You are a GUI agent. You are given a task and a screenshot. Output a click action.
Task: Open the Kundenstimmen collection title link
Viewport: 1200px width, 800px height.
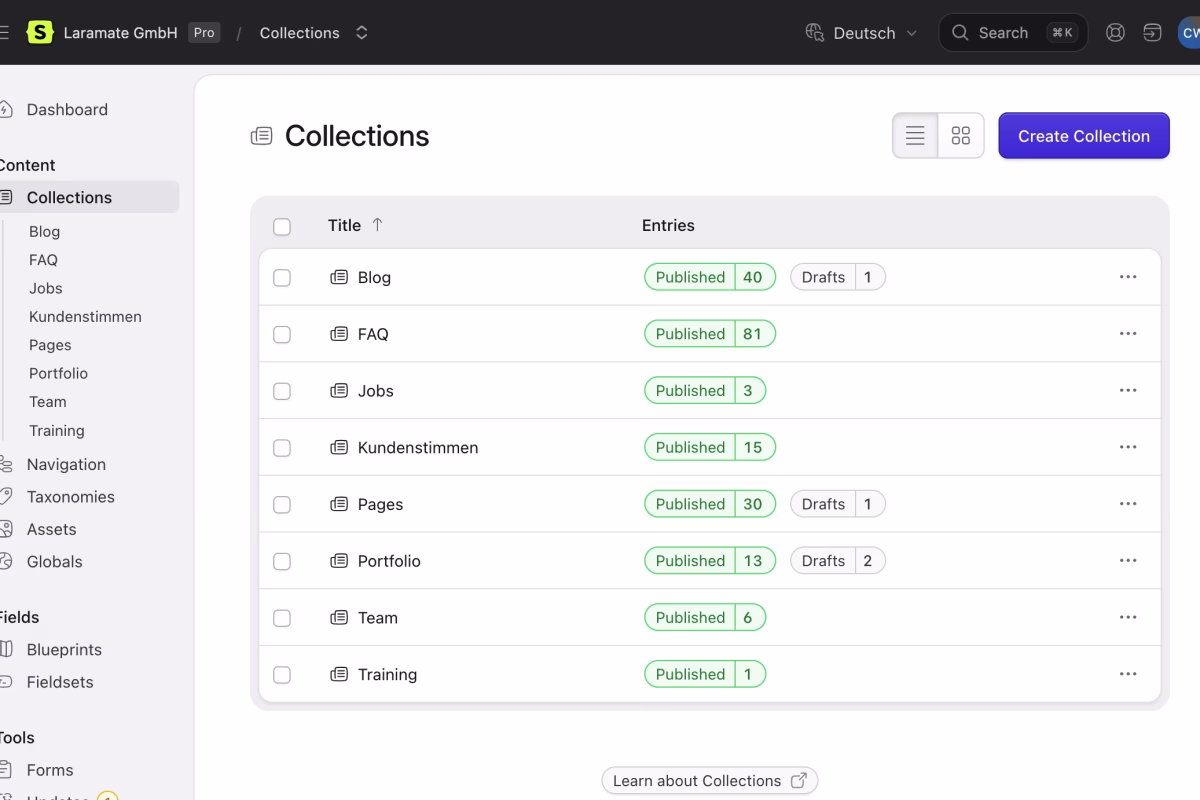[x=418, y=448]
